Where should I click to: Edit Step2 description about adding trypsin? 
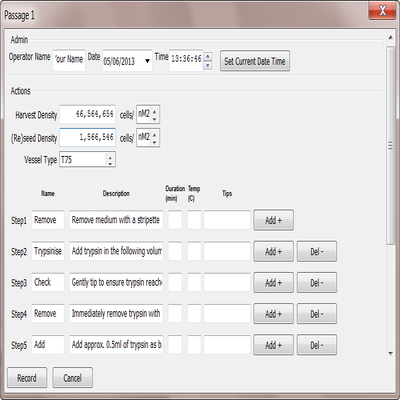click(116, 251)
